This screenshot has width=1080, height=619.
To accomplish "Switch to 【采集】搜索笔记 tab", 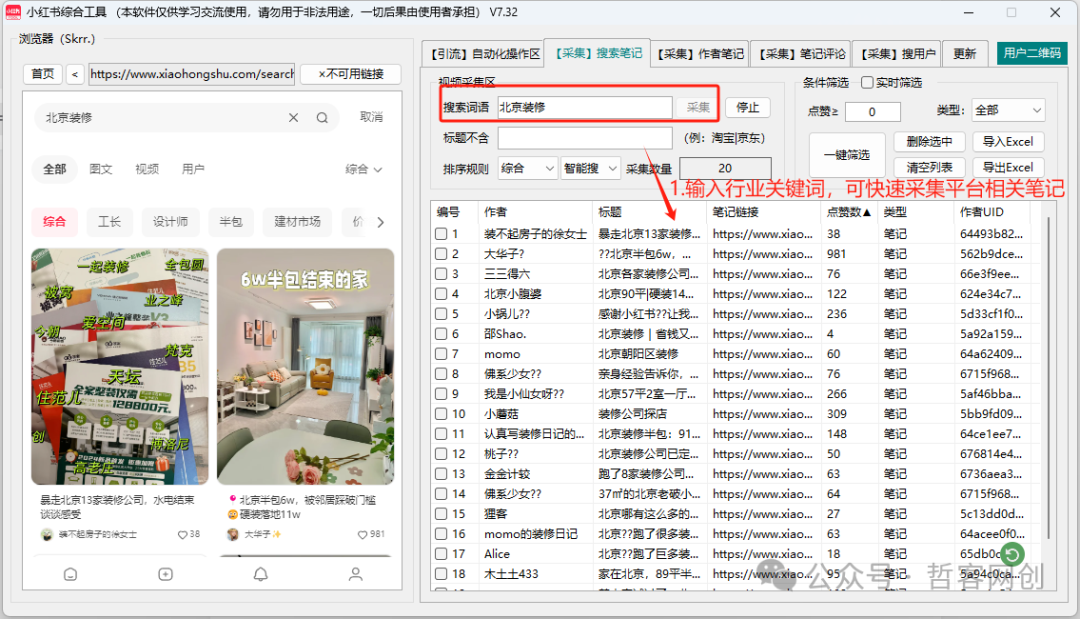I will [x=598, y=53].
